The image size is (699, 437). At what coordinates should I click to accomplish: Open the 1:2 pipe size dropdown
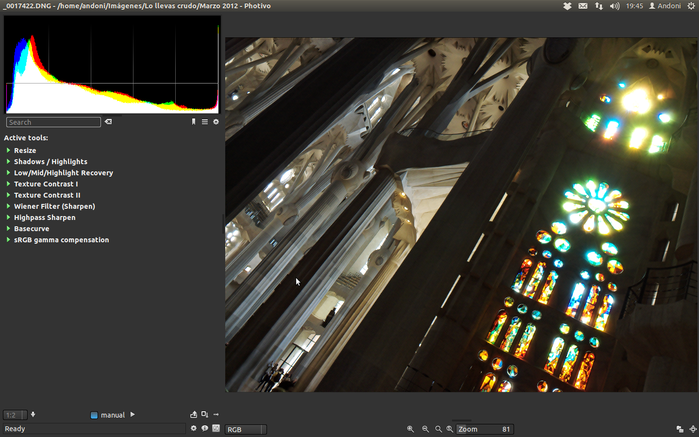coord(15,414)
